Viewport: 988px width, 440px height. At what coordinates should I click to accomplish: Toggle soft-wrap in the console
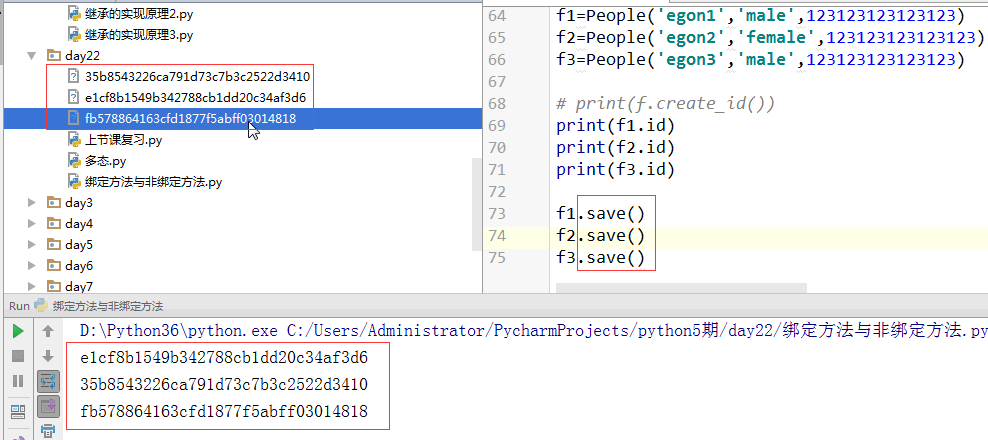[x=49, y=381]
